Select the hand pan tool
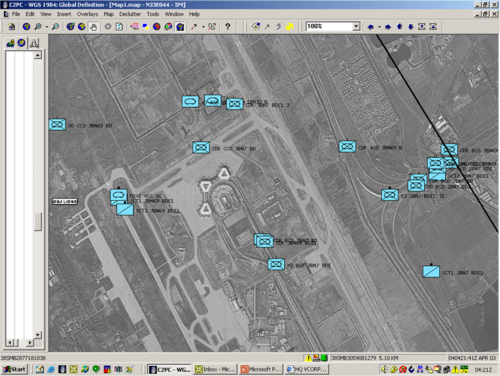 (93, 27)
